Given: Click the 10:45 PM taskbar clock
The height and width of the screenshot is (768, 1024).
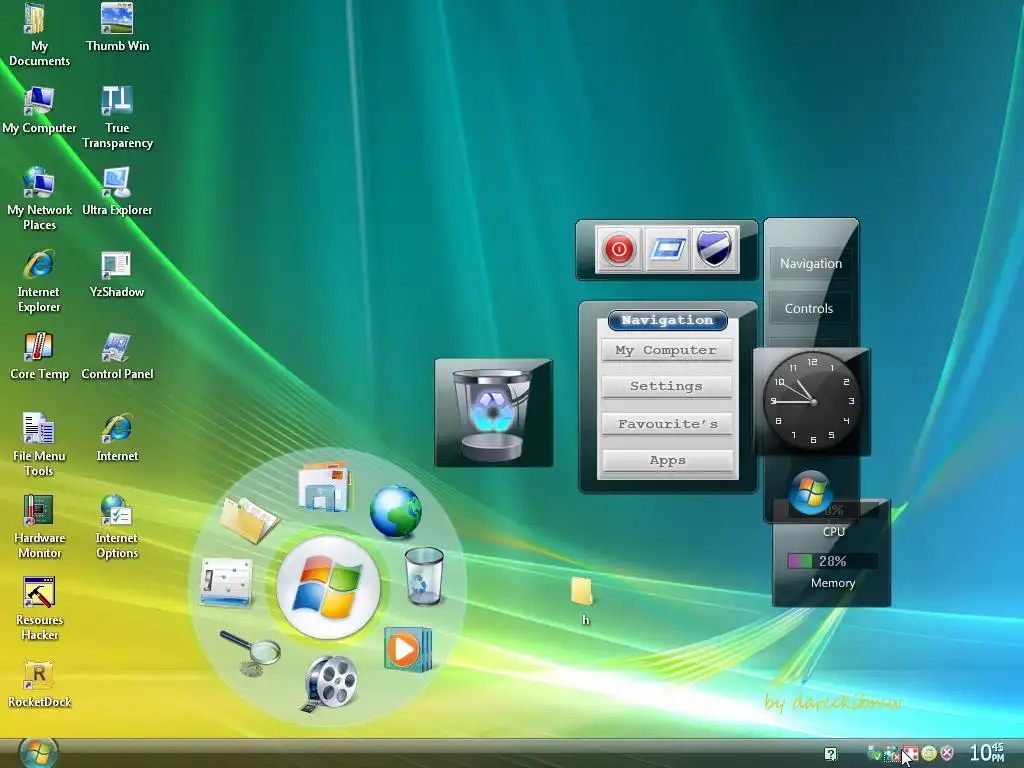Looking at the screenshot, I should 987,752.
